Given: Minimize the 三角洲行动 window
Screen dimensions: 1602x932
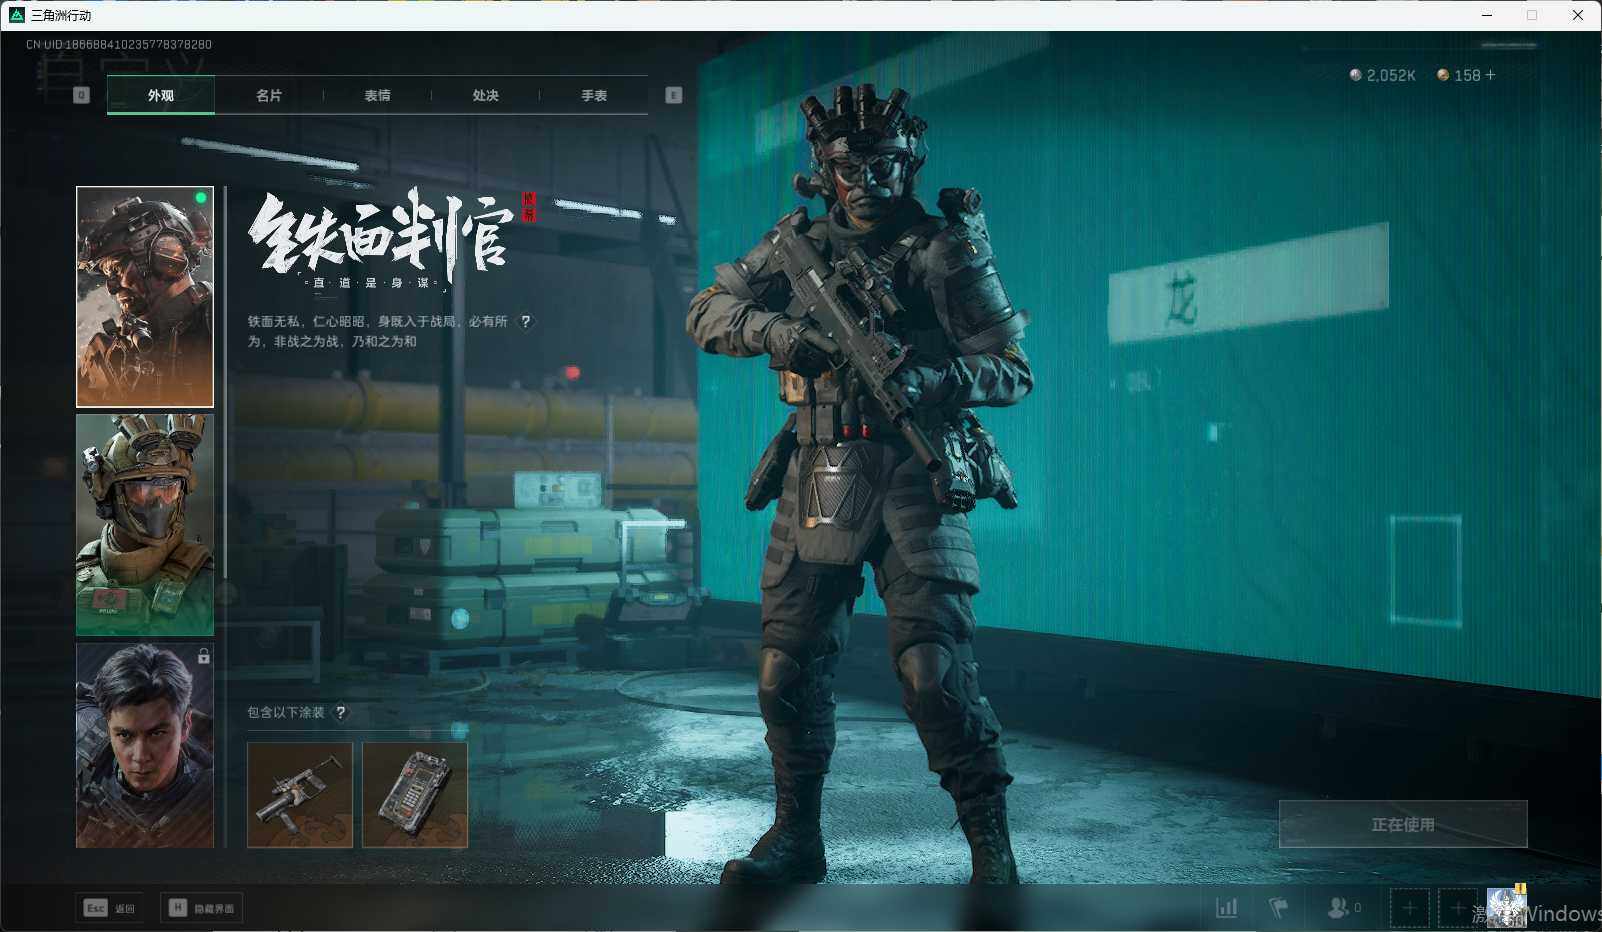Looking at the screenshot, I should coord(1487,15).
